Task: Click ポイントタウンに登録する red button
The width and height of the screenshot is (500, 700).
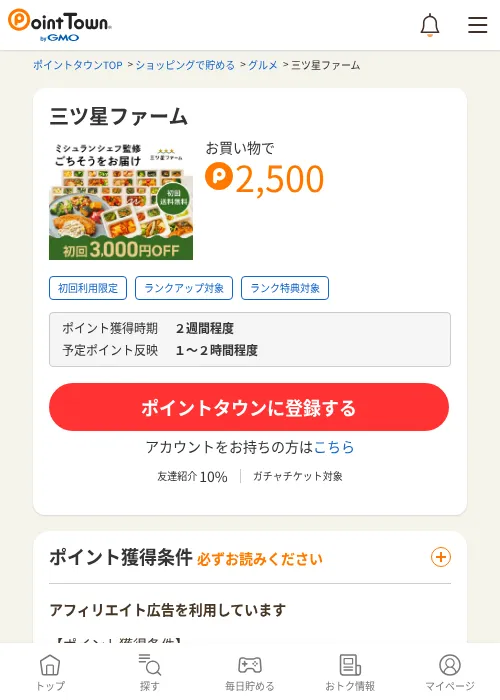Action: [249, 407]
